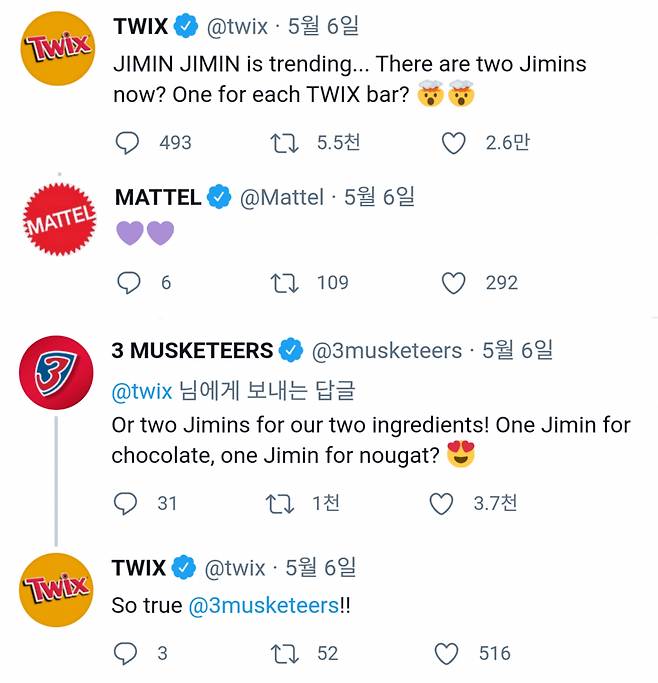Image resolution: width=658 pixels, height=683 pixels.
Task: Retweet TWIX's JIMIN JIMIN trending tweet
Action: 286,143
